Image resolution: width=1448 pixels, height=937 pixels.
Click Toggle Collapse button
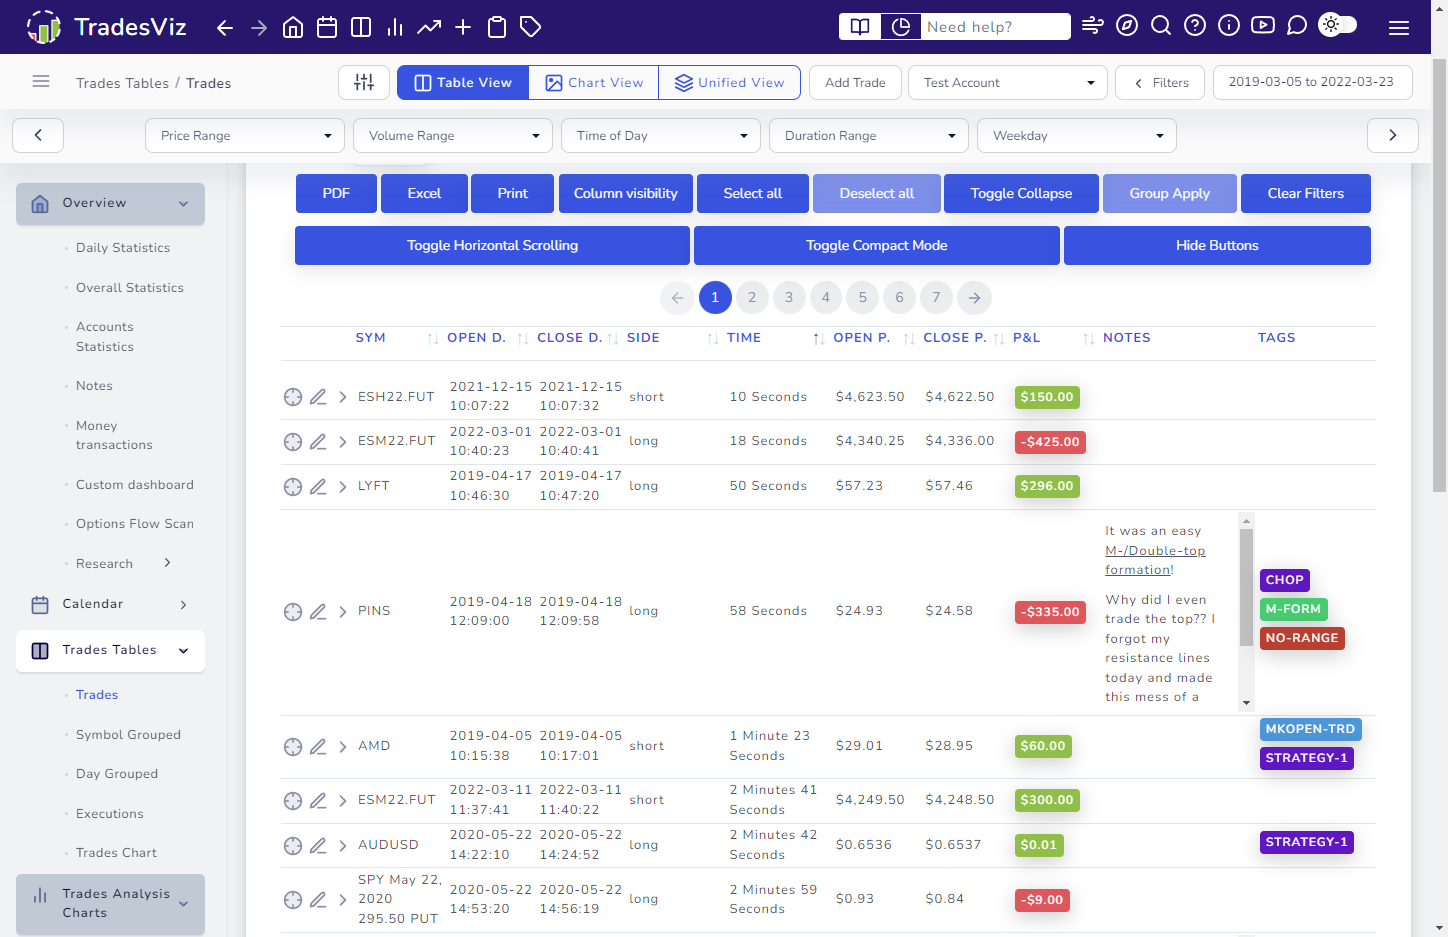(x=1021, y=193)
